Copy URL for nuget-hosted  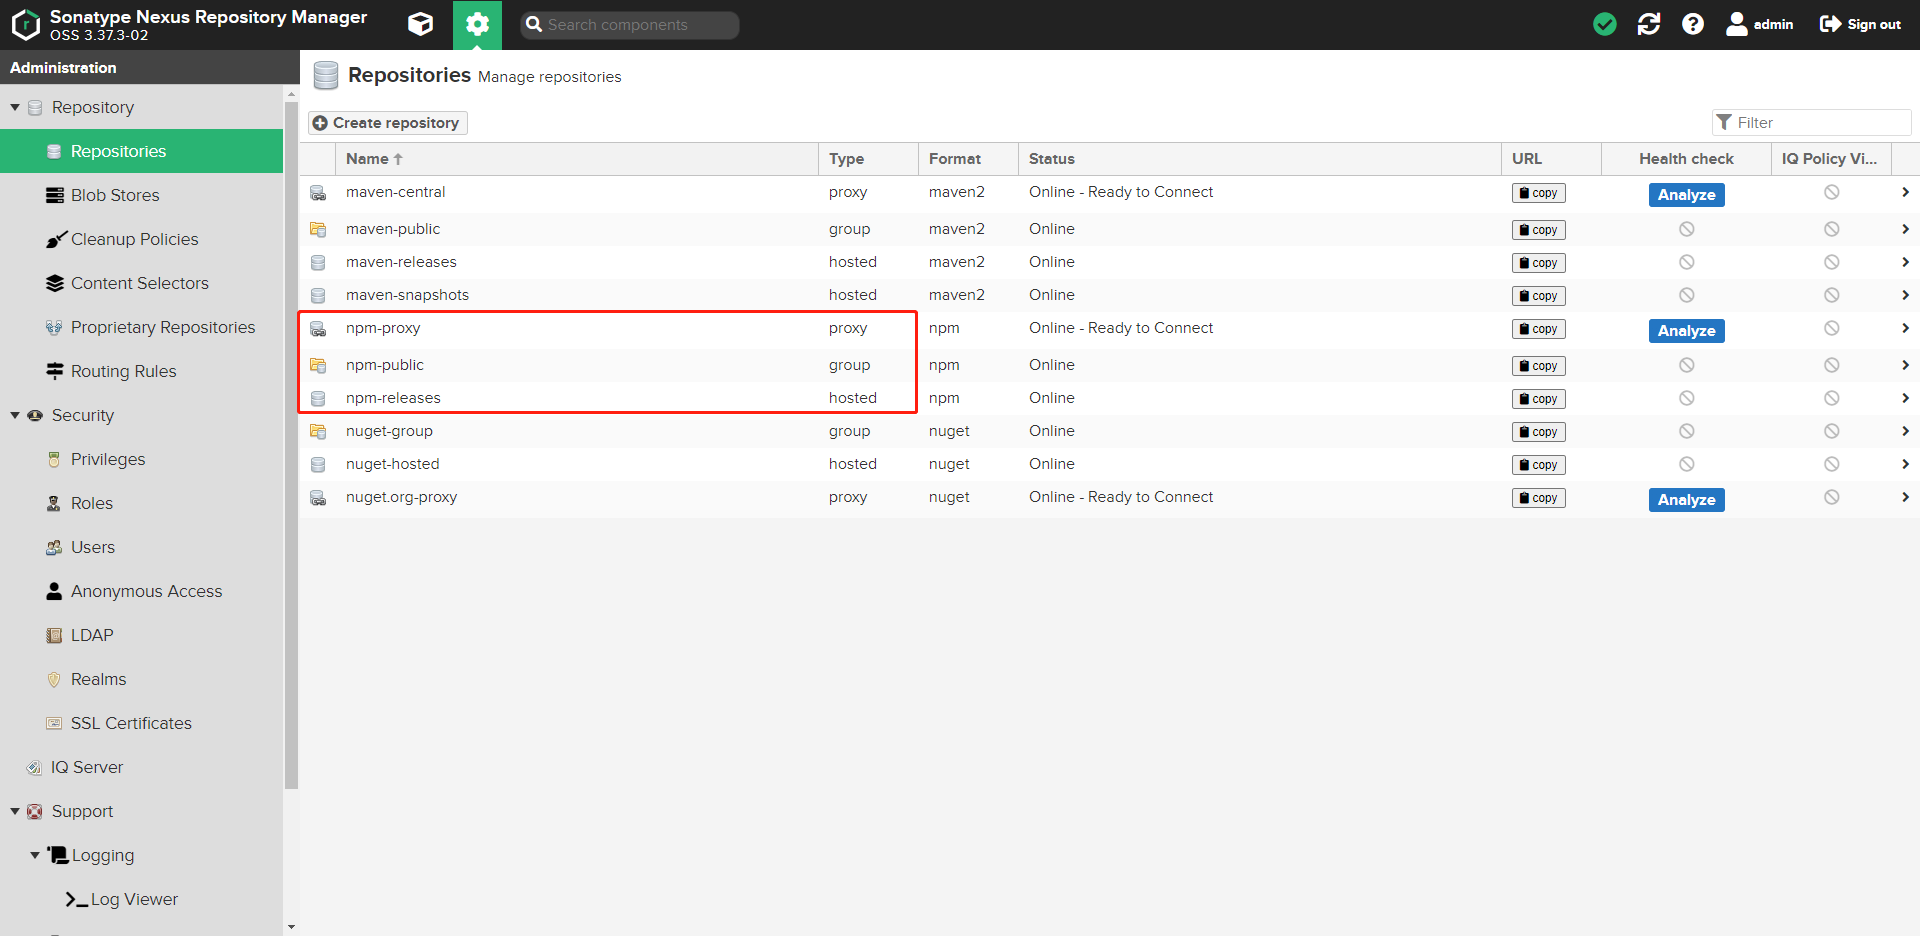pos(1538,465)
